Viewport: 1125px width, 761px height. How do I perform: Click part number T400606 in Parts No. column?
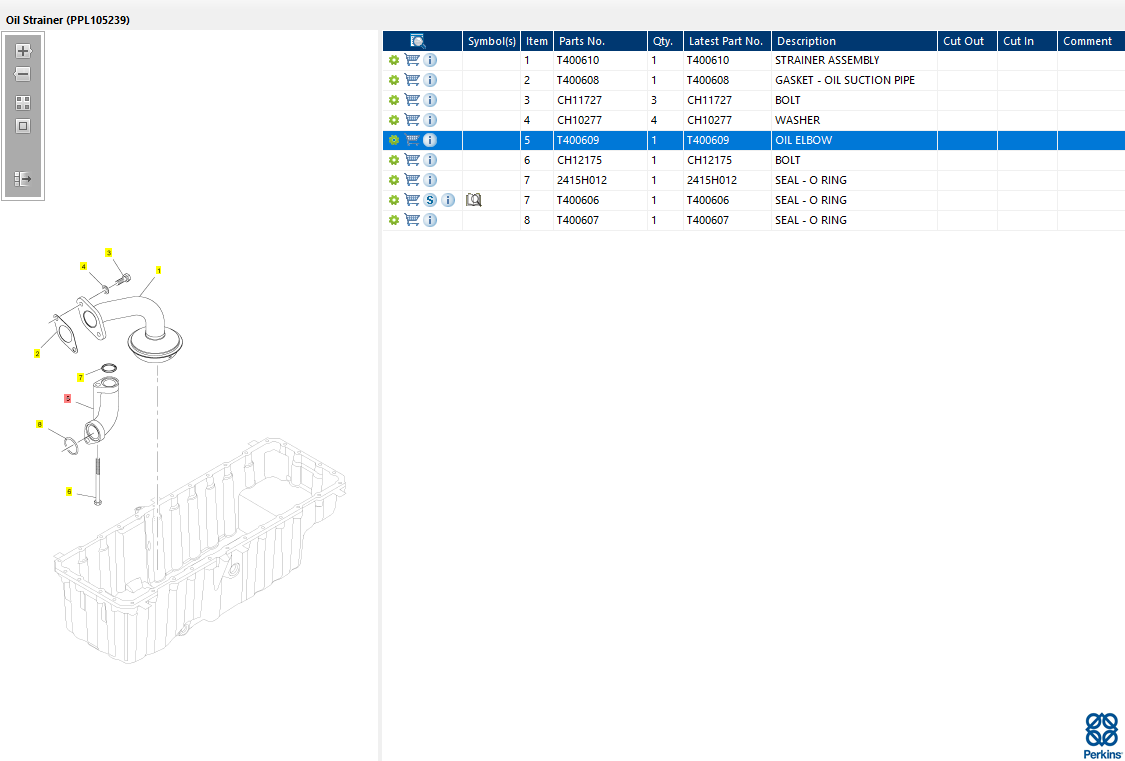coord(578,200)
